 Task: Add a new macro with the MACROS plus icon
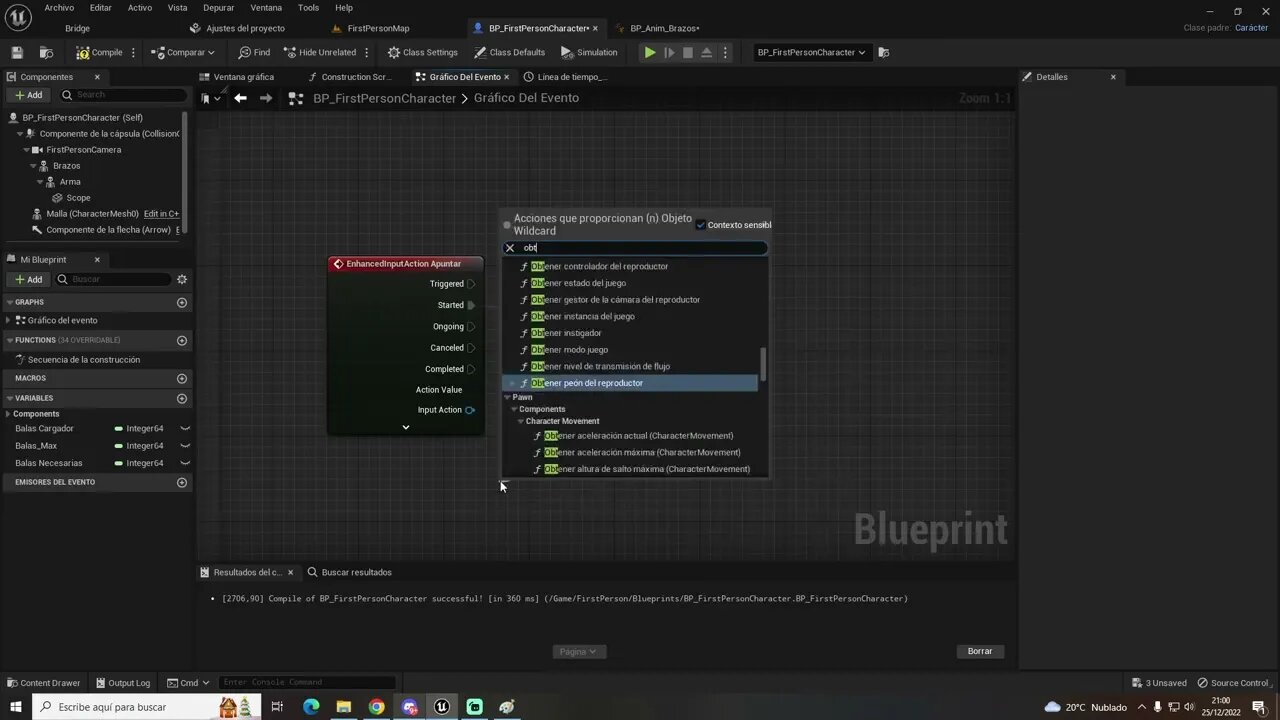(x=182, y=378)
